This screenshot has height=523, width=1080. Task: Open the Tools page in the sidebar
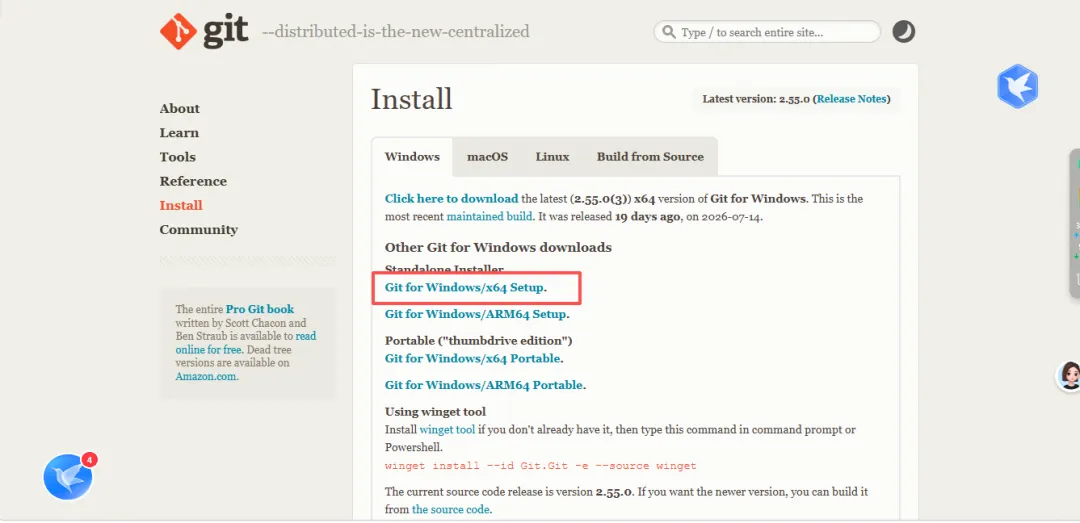(x=178, y=157)
